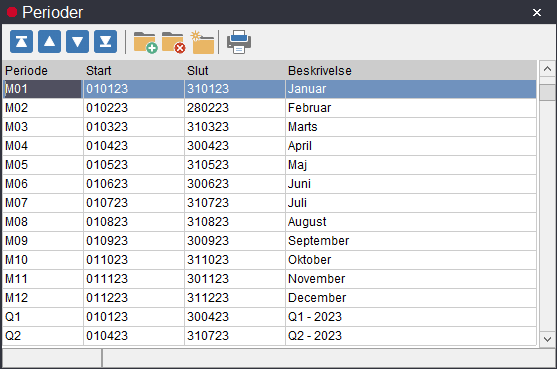Edit the M01 period code cell

[43, 89]
